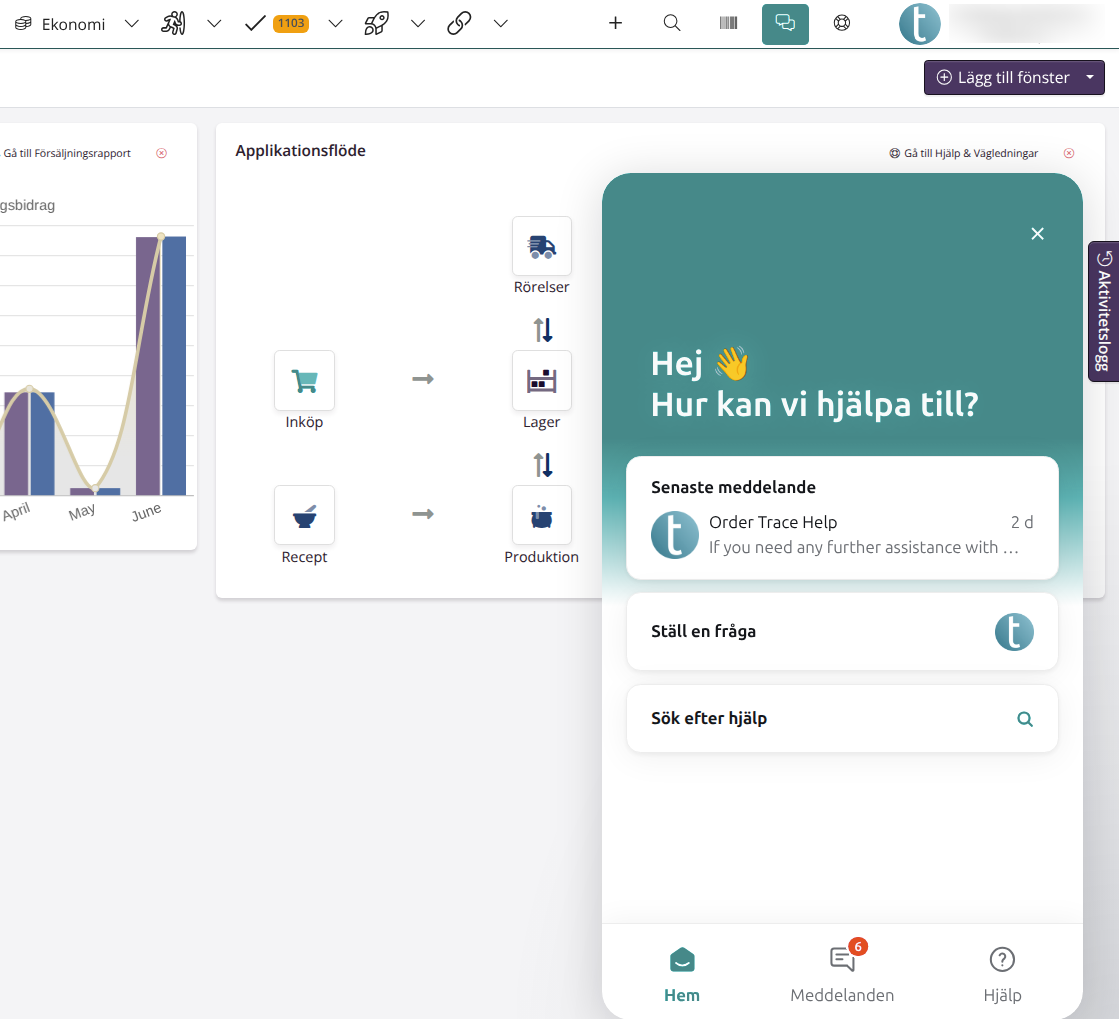
Task: Open the Aktivitetslogg side tab
Action: (x=1103, y=311)
